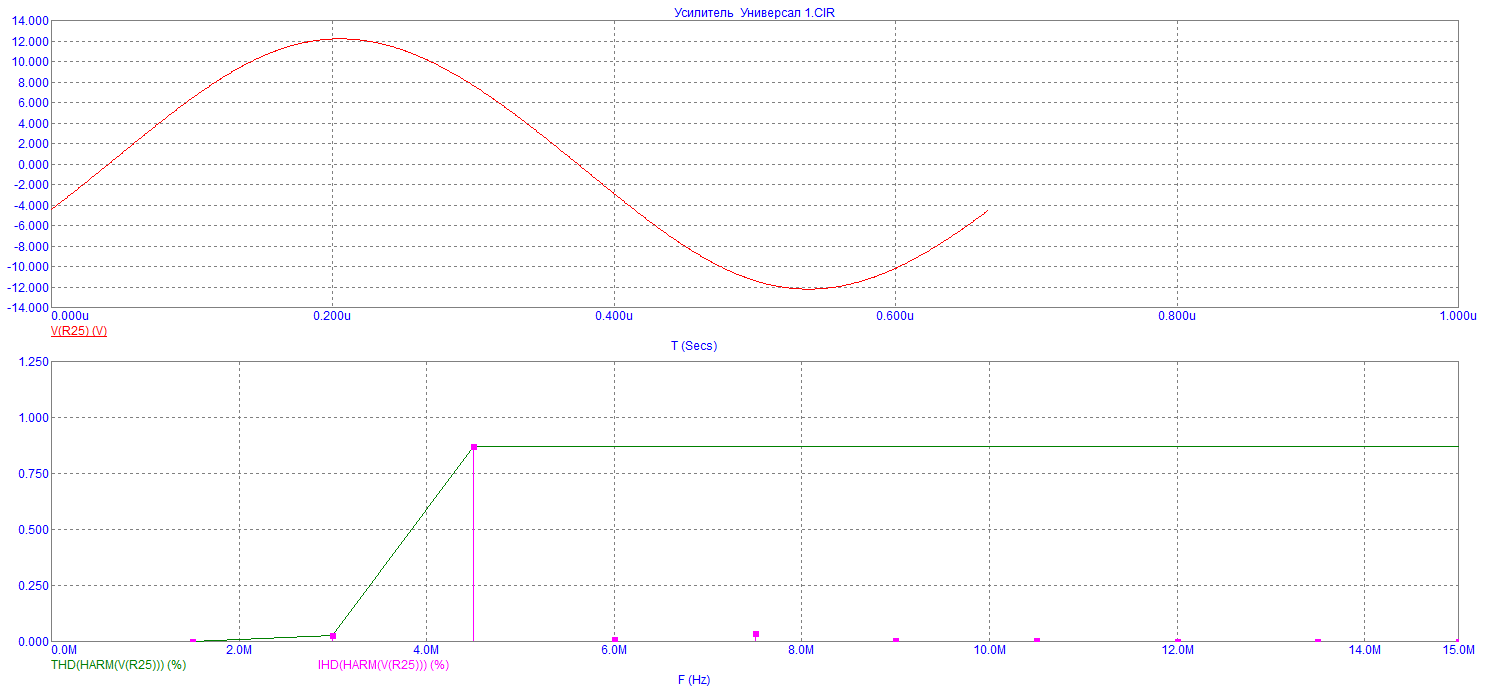The width and height of the screenshot is (1490, 700).
Task: Click the magenta harmonic marker at 4.5M peak
Action: coord(474,447)
